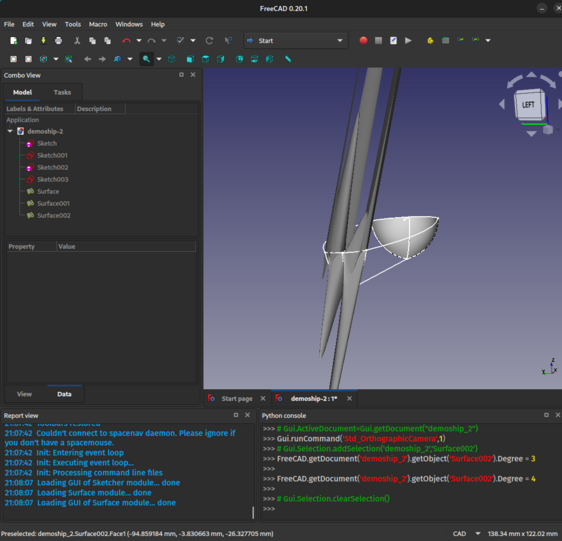Click the Redo arrow icon
The image size is (562, 541).
[x=151, y=41]
